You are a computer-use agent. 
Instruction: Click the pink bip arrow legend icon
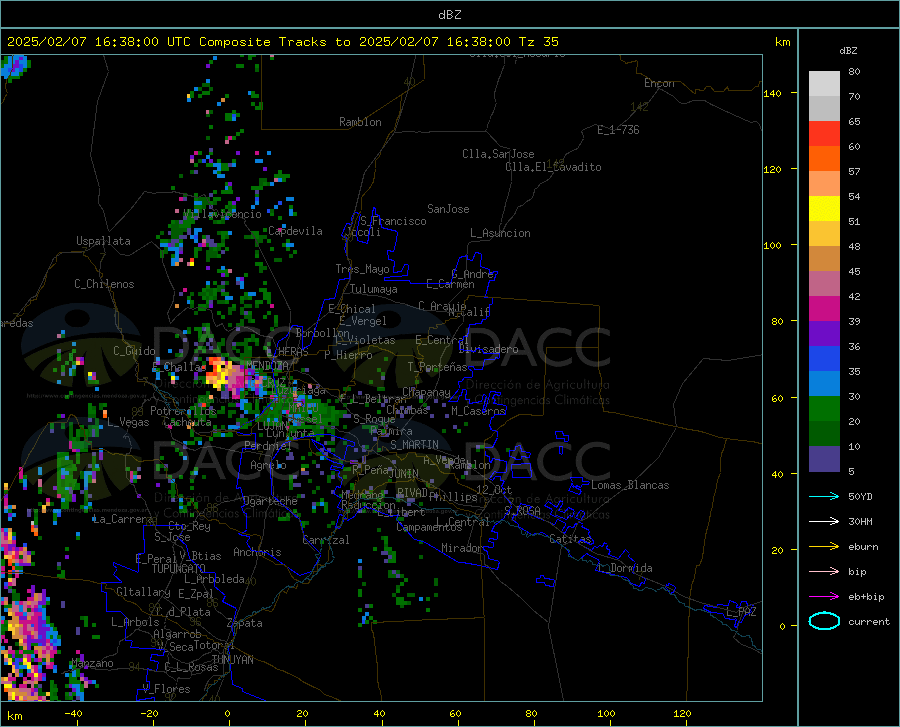[824, 572]
